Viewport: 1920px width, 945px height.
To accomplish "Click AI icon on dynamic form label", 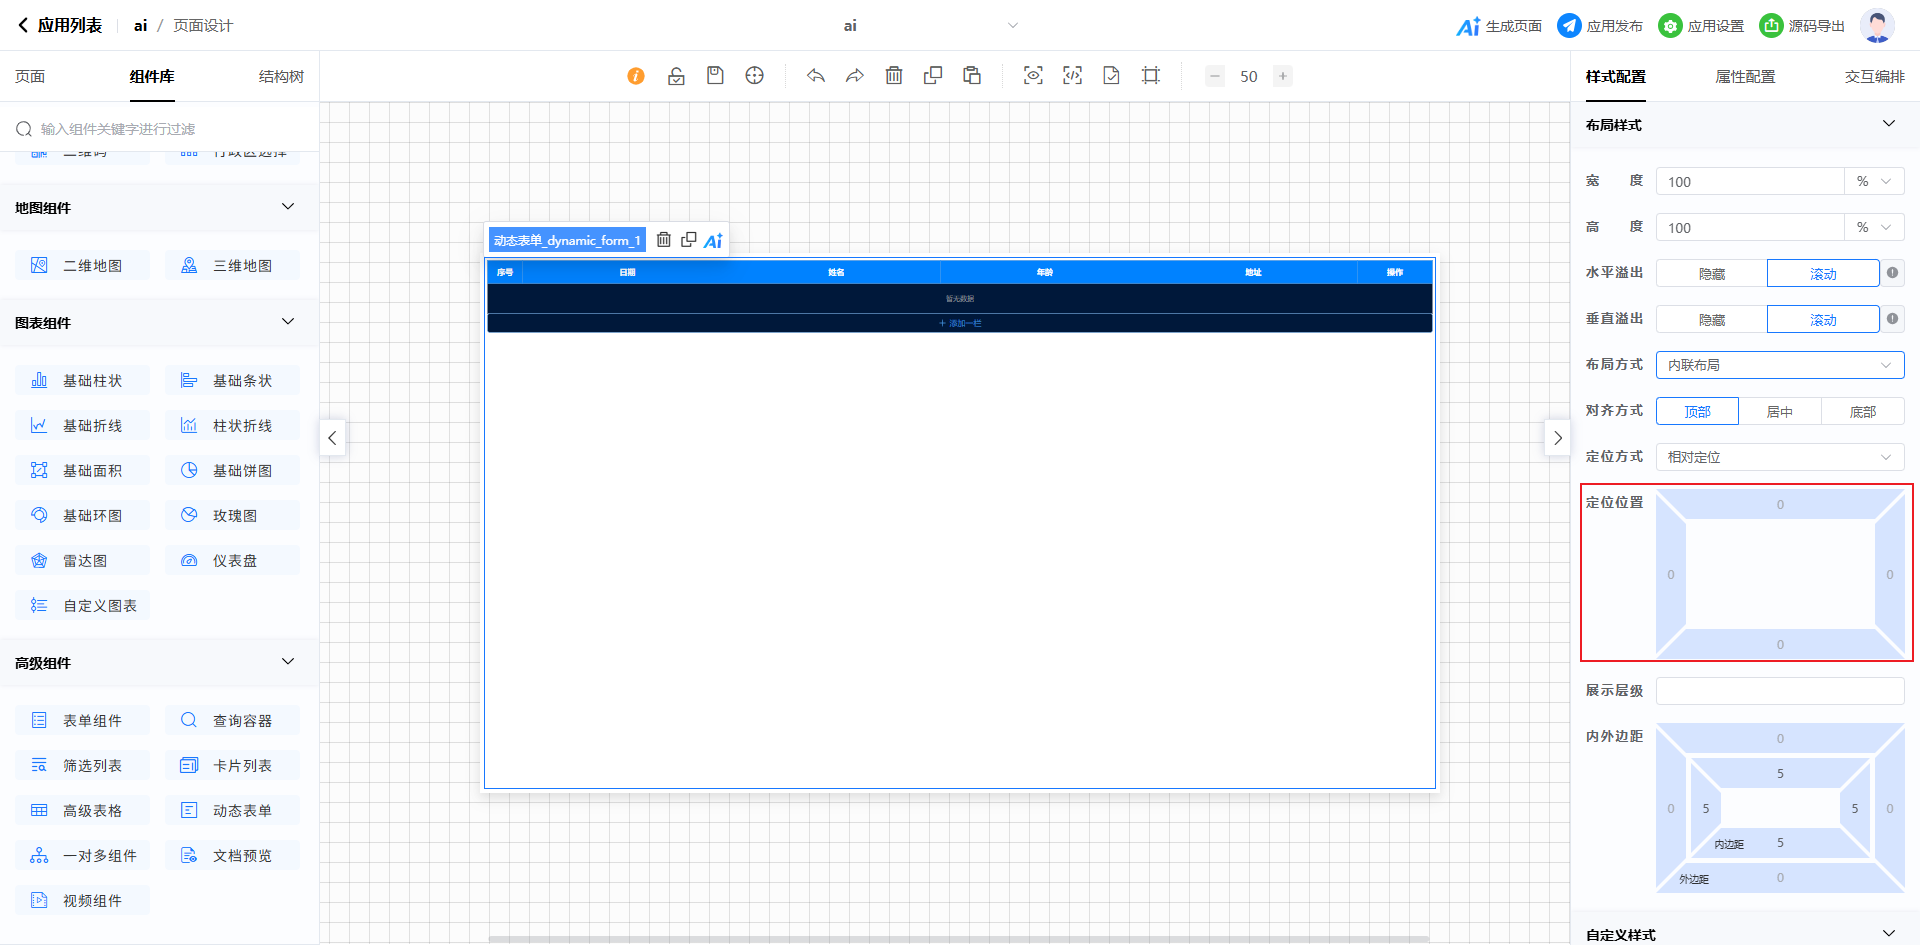I will coord(713,240).
